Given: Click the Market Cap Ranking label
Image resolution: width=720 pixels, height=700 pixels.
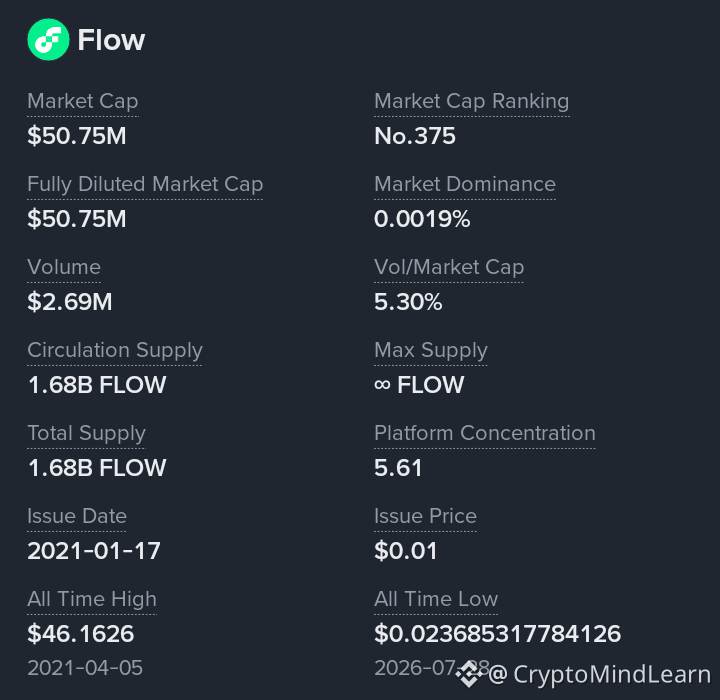Looking at the screenshot, I should click(472, 102).
